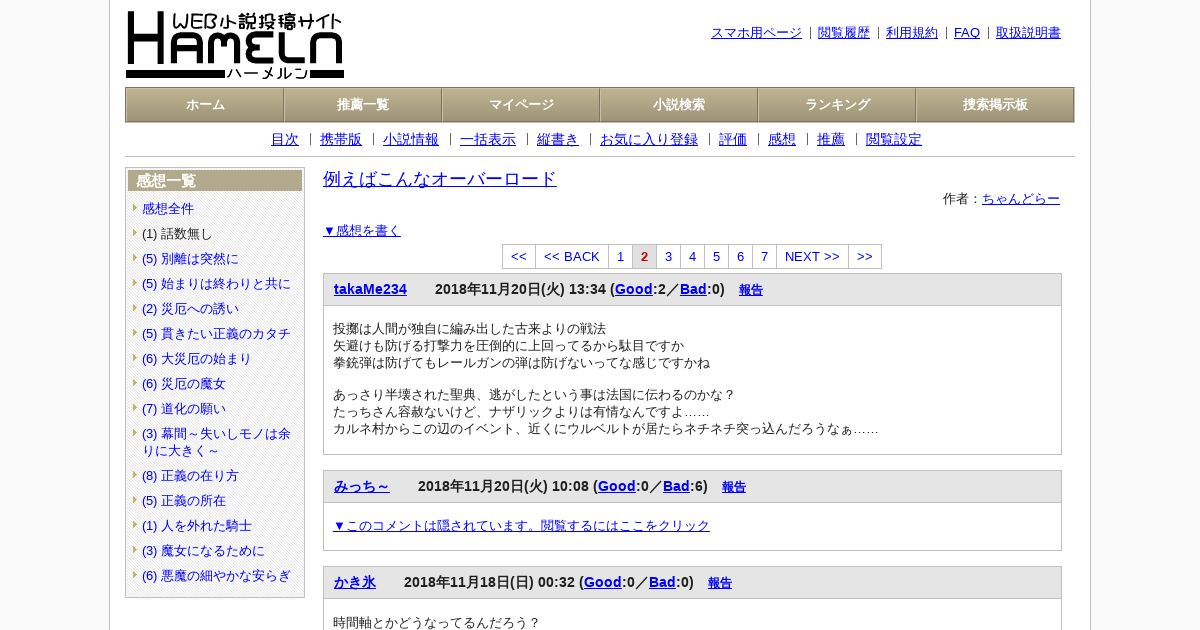The width and height of the screenshot is (1200, 630).
Task: Select (8) 正義の在り方 in the sidebar
Action: click(190, 476)
